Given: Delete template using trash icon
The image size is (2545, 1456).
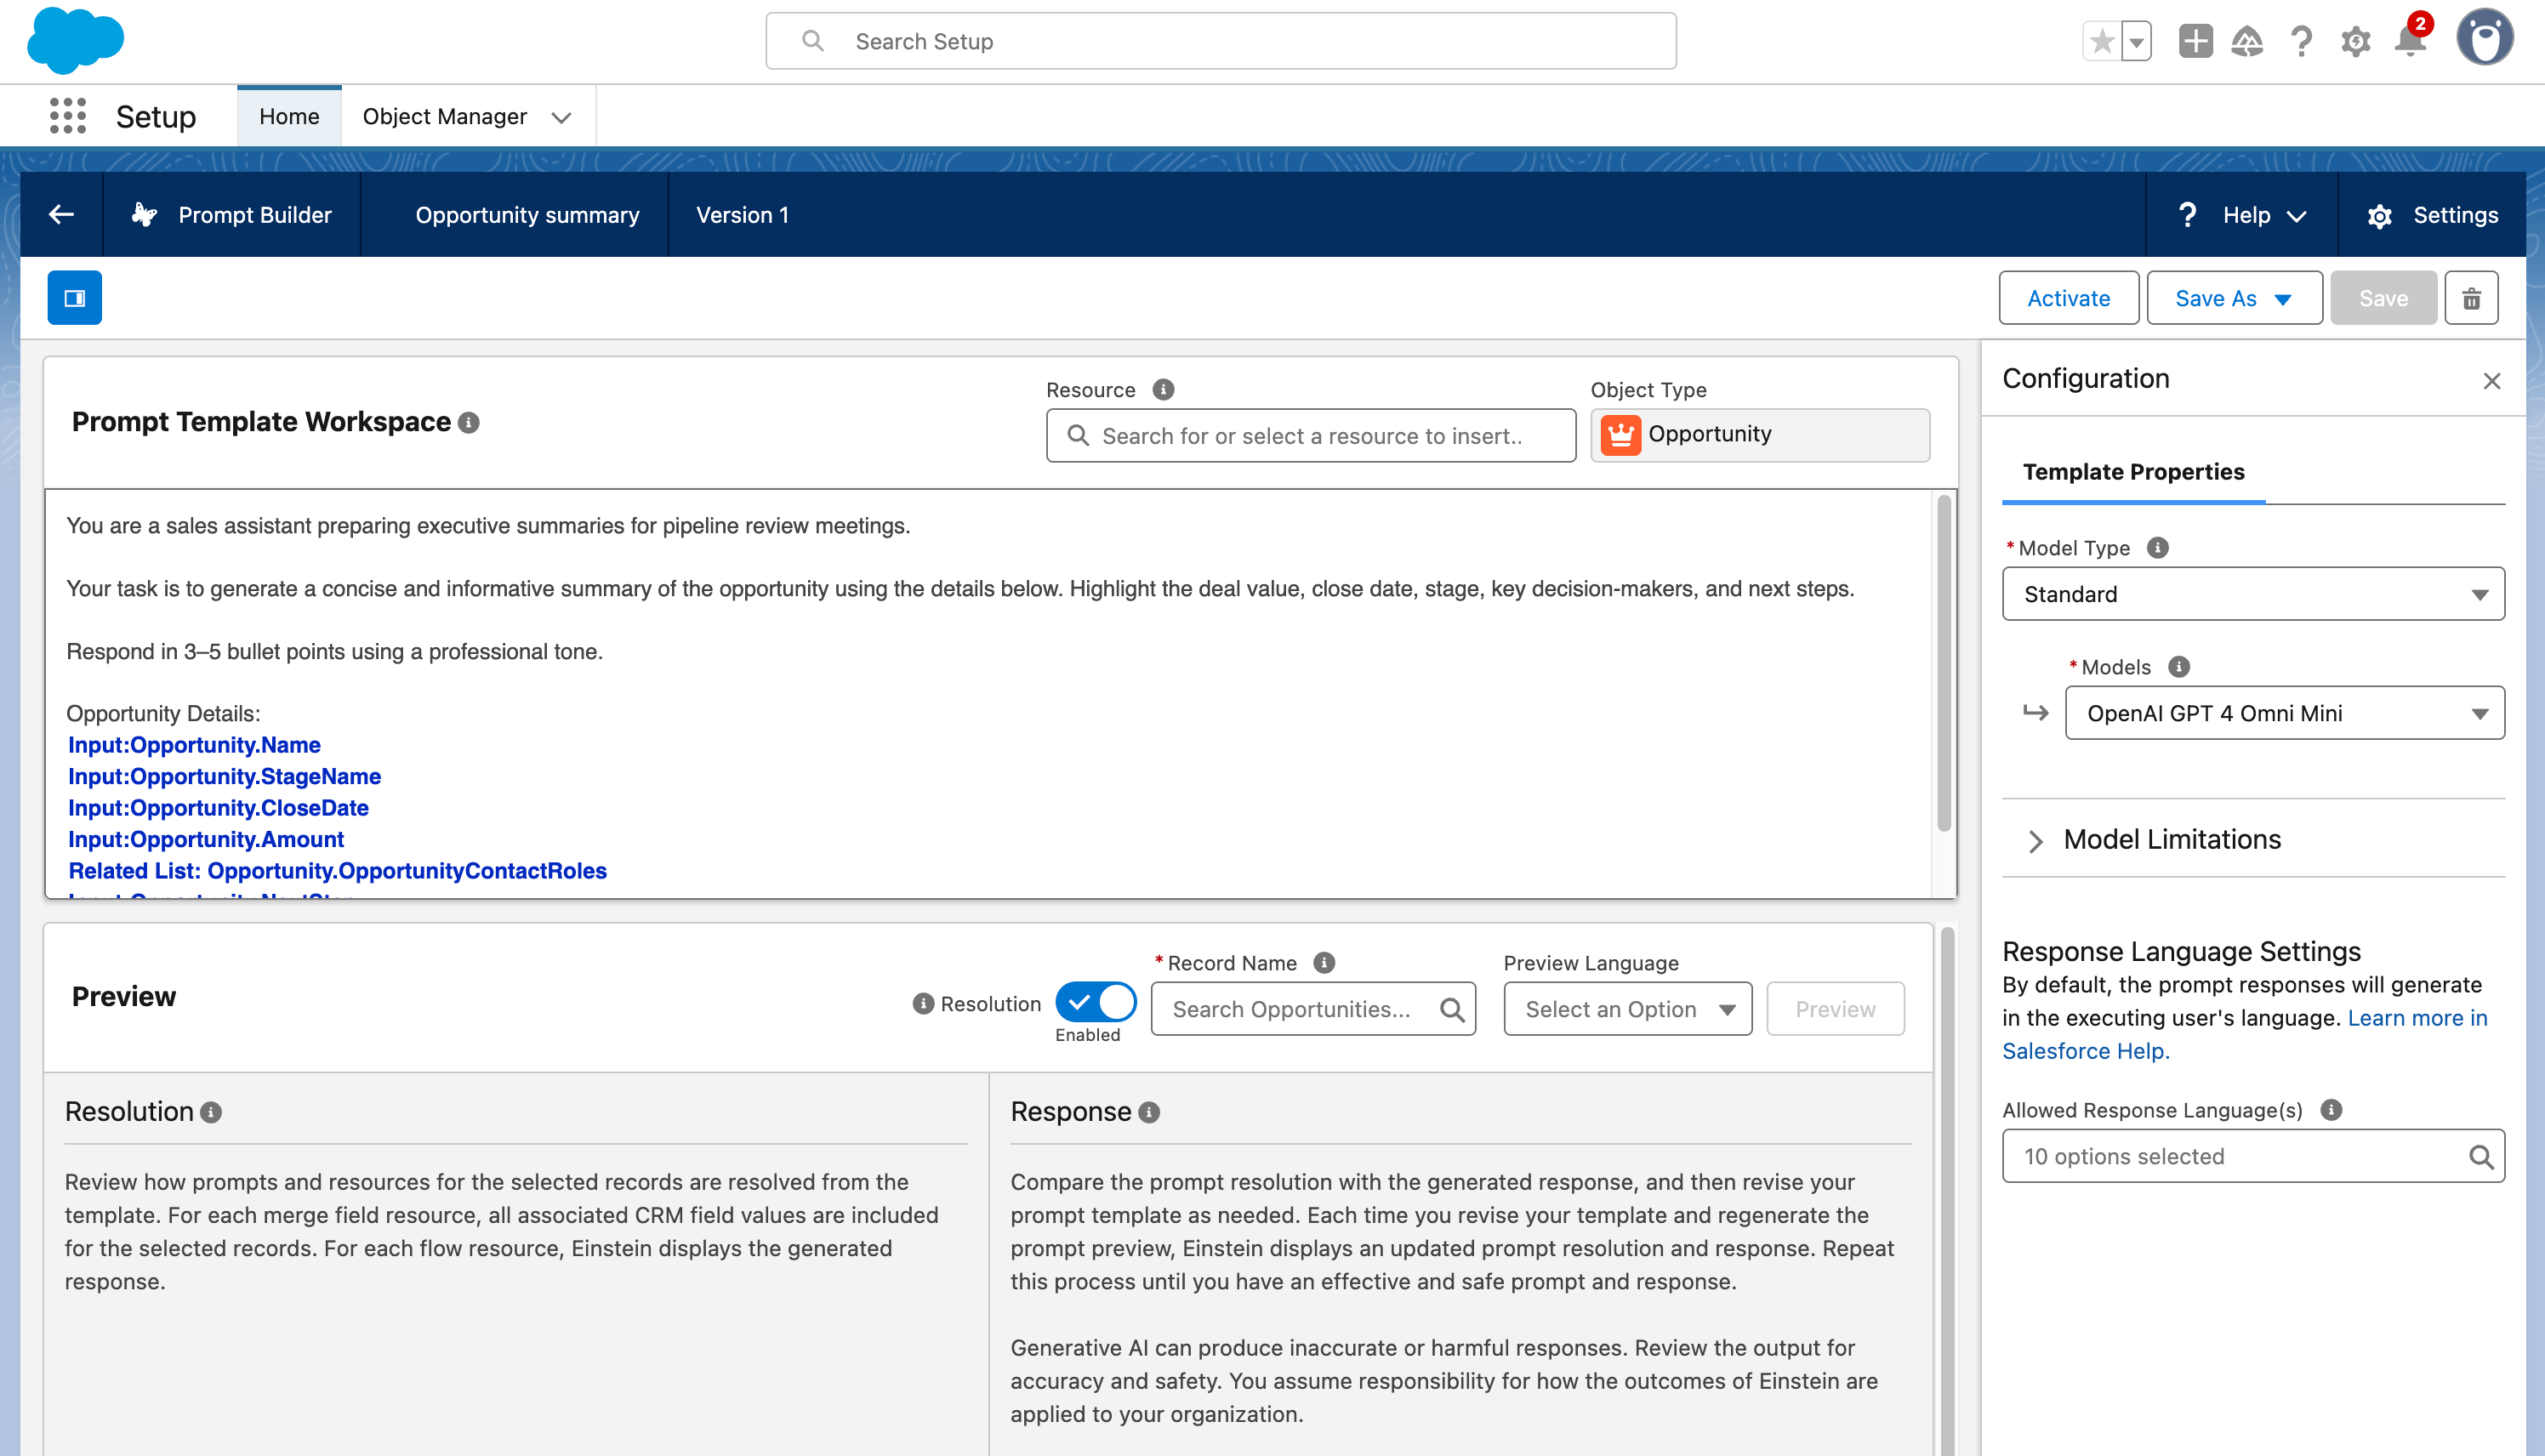Looking at the screenshot, I should point(2471,298).
